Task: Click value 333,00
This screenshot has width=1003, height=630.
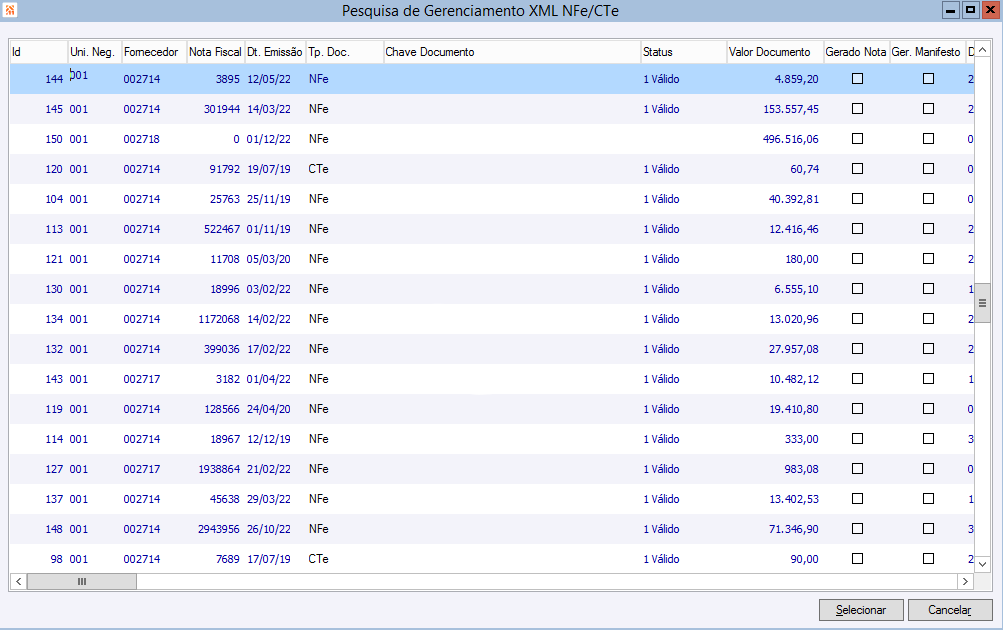Action: 802,439
